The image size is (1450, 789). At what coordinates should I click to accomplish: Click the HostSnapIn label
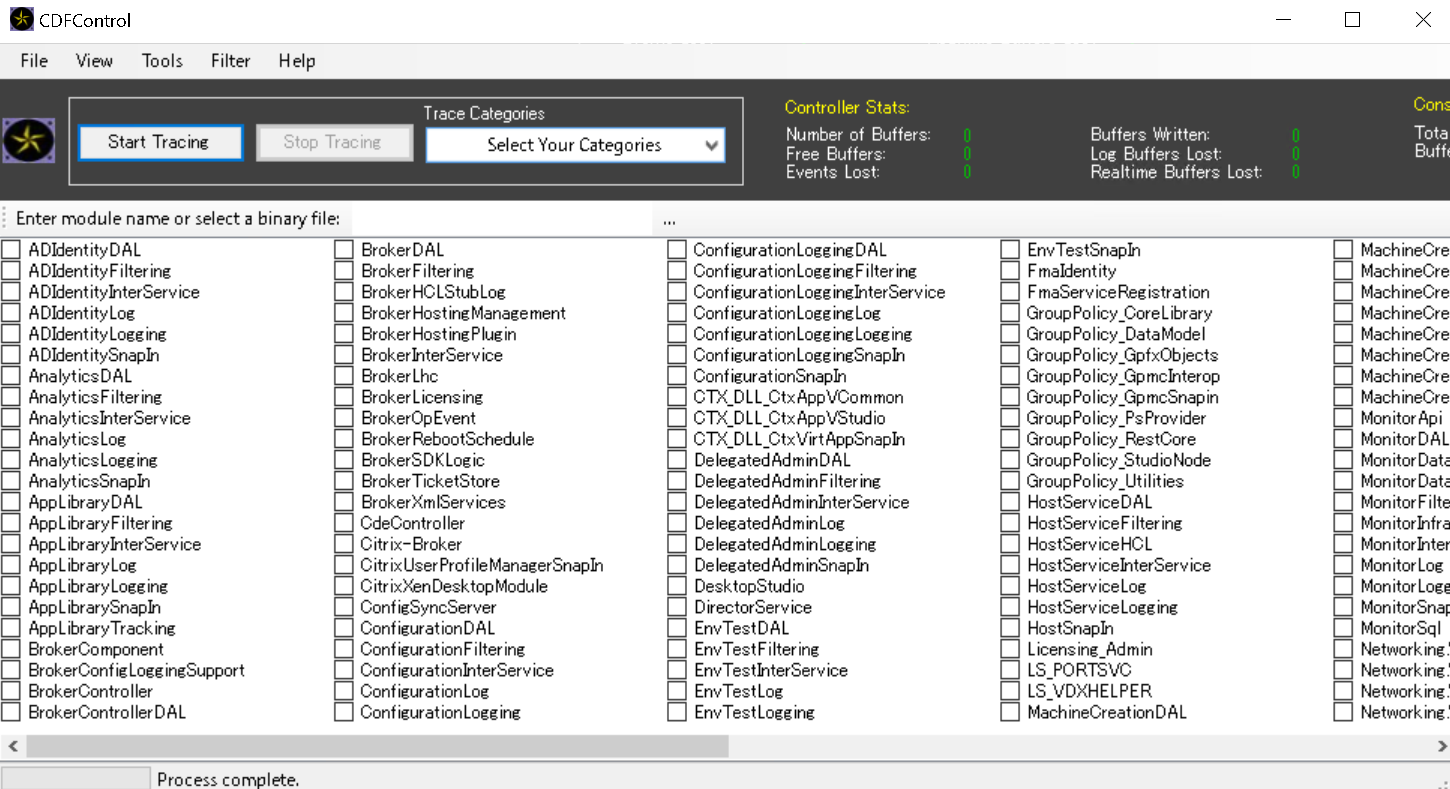click(x=1070, y=628)
